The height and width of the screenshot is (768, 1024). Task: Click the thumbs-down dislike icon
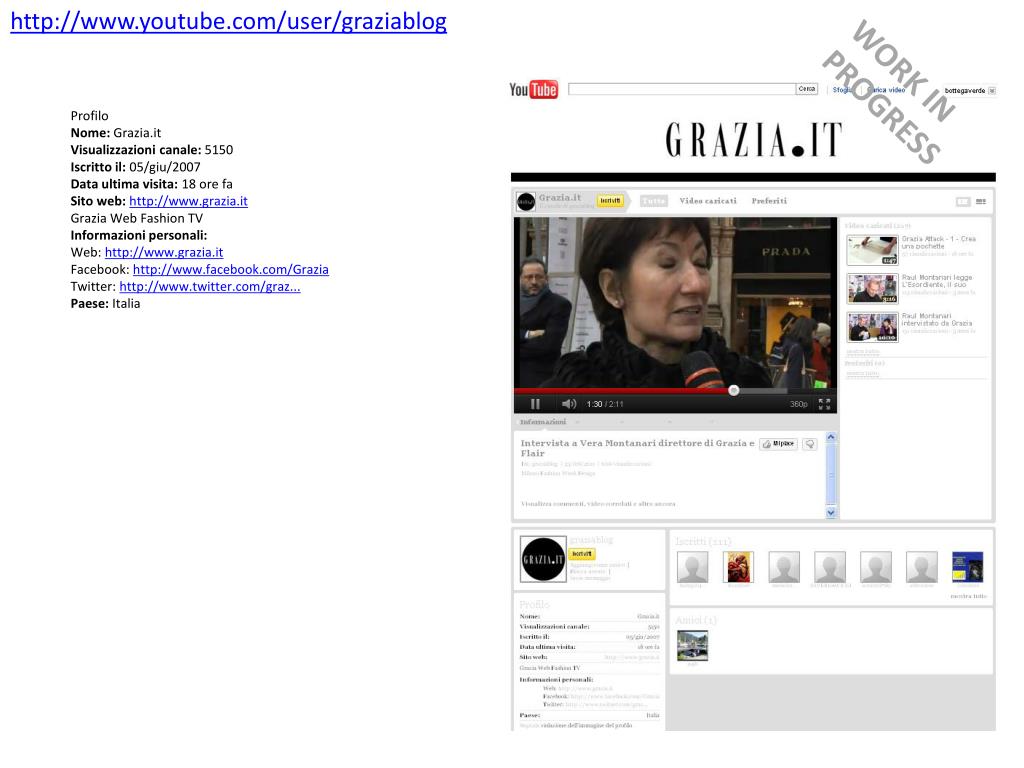(810, 444)
